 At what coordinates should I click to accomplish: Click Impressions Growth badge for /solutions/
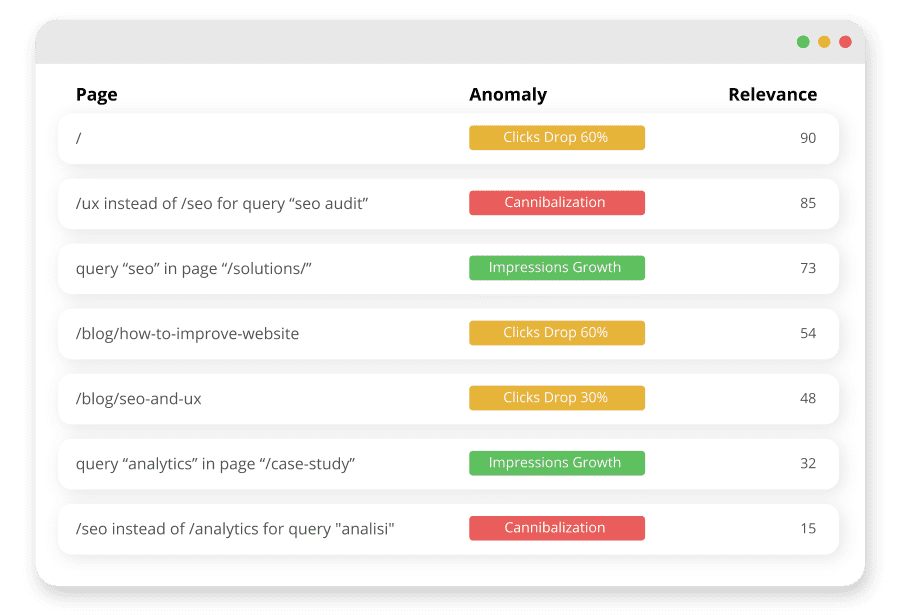point(557,268)
